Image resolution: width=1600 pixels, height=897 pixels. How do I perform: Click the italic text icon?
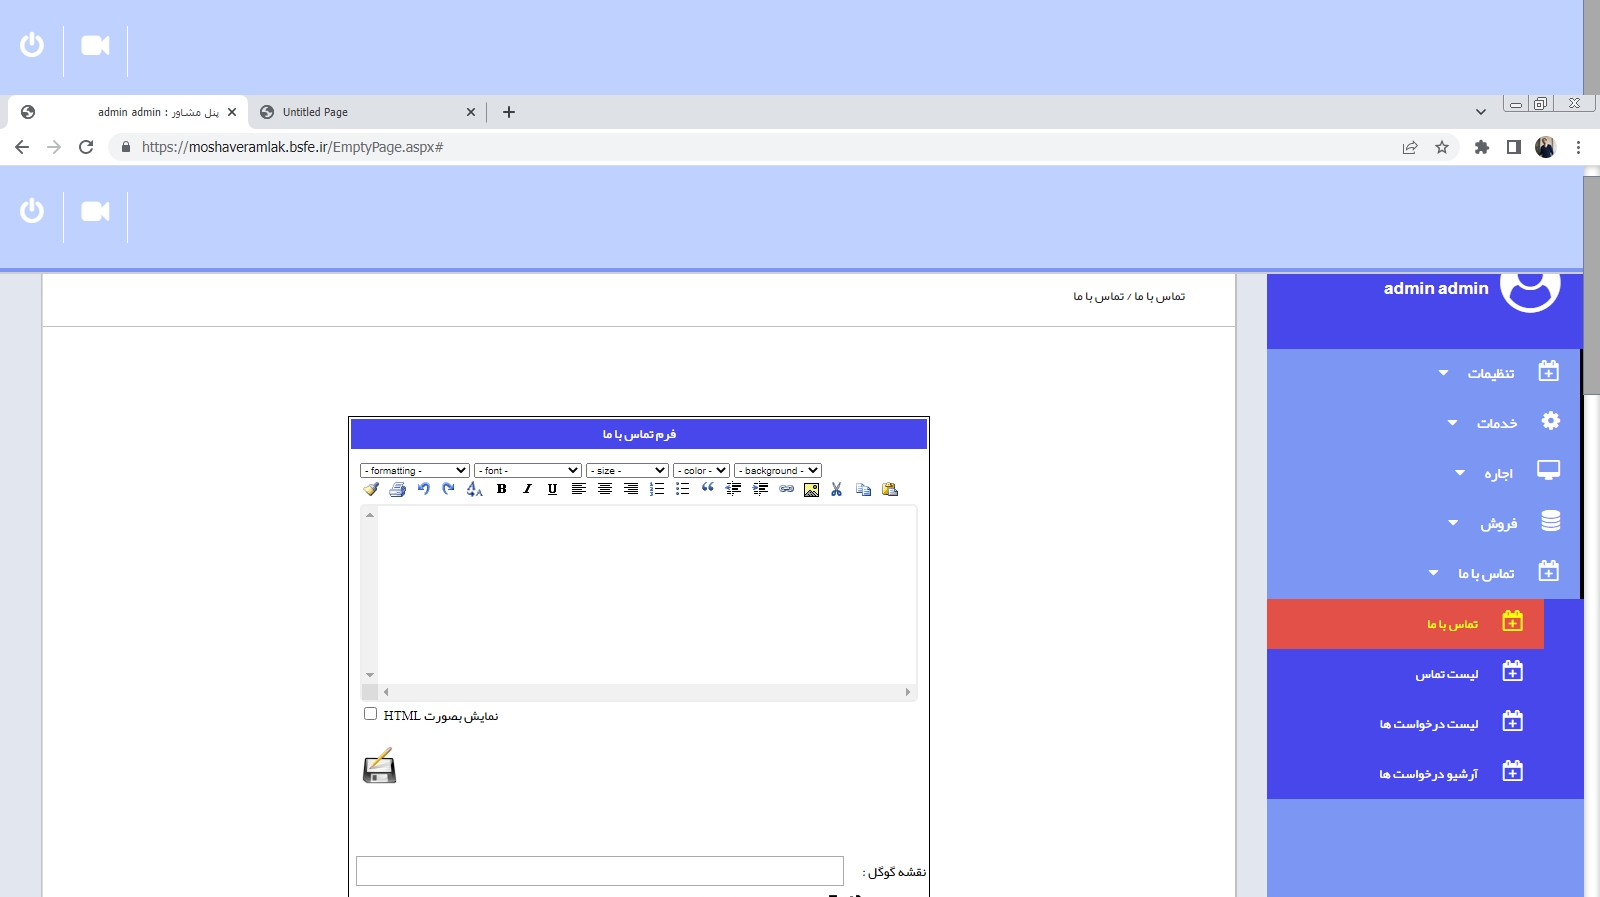pyautogui.click(x=527, y=489)
